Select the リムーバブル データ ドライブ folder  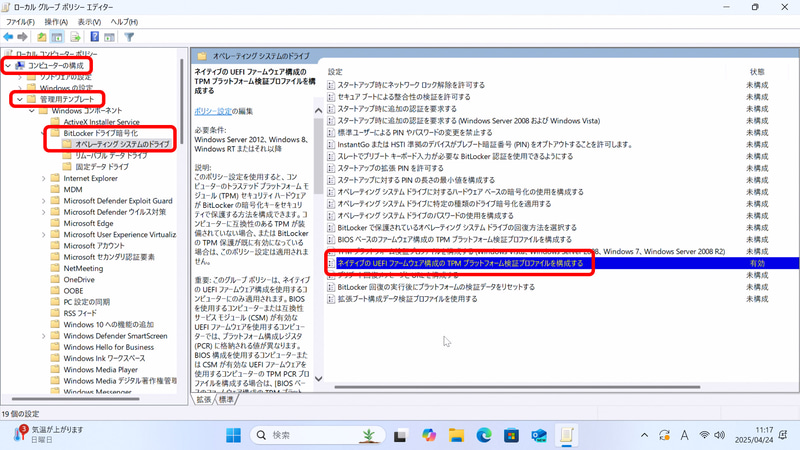[111, 155]
